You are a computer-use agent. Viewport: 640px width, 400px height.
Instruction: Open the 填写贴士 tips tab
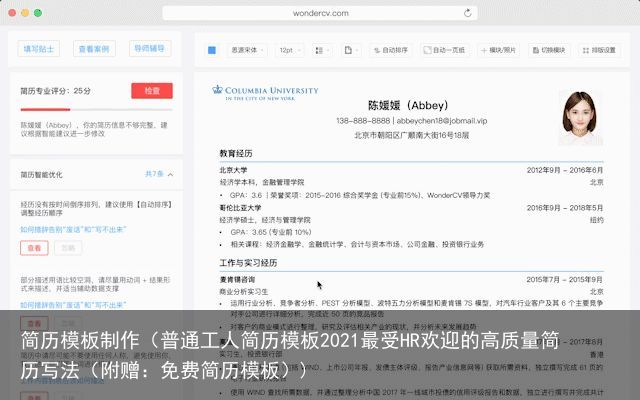39,49
